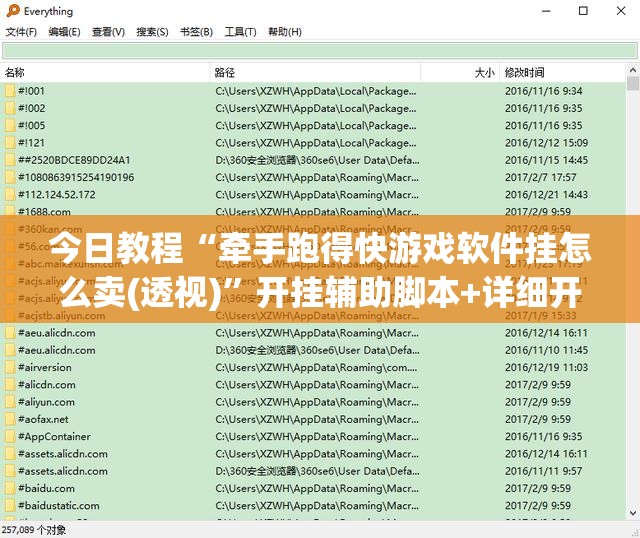Image resolution: width=640 pixels, height=538 pixels.
Task: Click date 2016/12/21 14:43
Action: pyautogui.click(x=547, y=195)
